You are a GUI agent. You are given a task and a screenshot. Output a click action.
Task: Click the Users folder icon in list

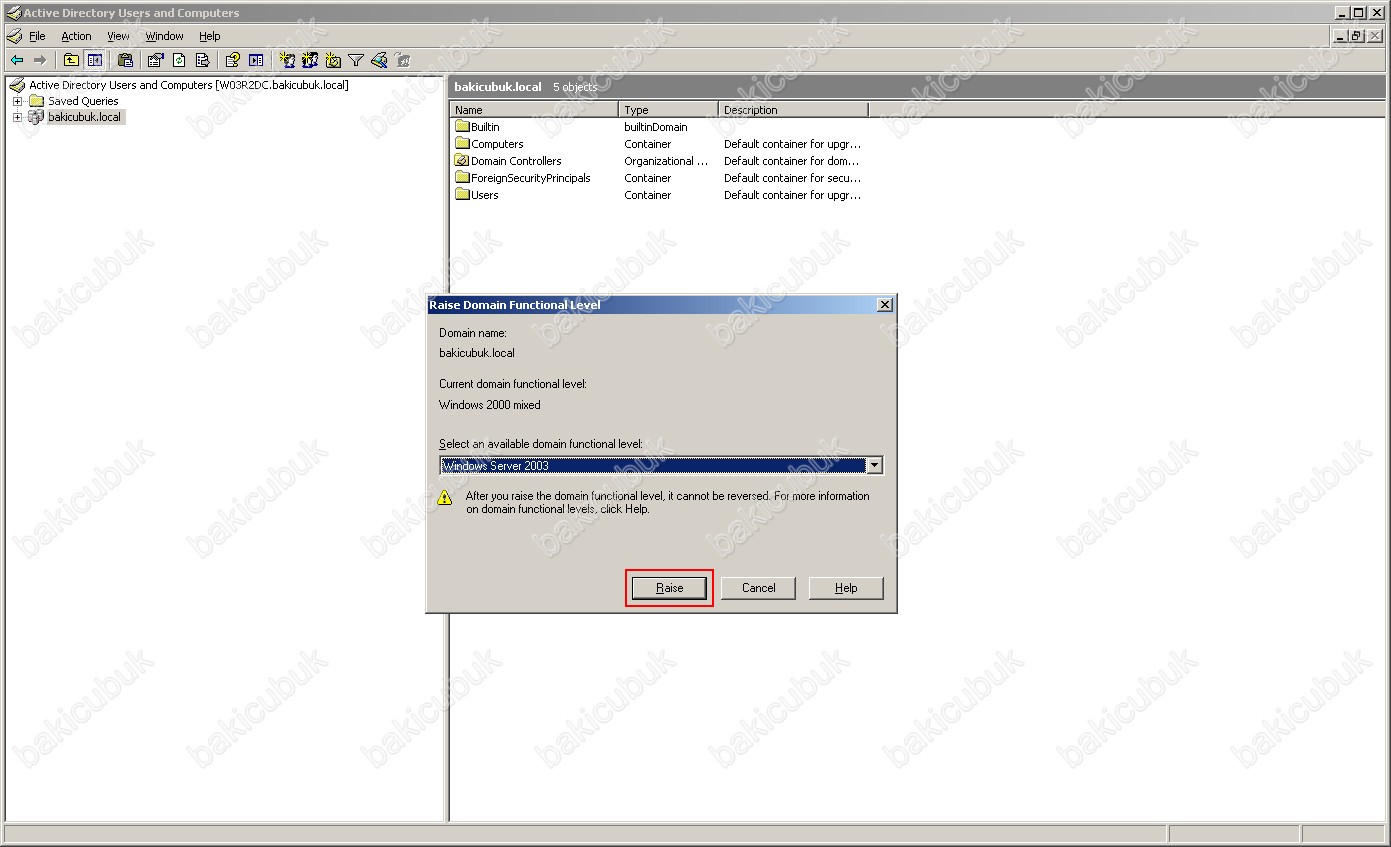pyautogui.click(x=462, y=195)
